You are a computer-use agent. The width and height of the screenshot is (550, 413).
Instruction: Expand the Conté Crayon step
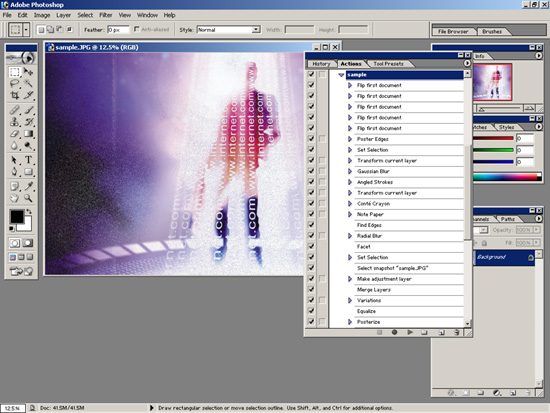[x=350, y=204]
